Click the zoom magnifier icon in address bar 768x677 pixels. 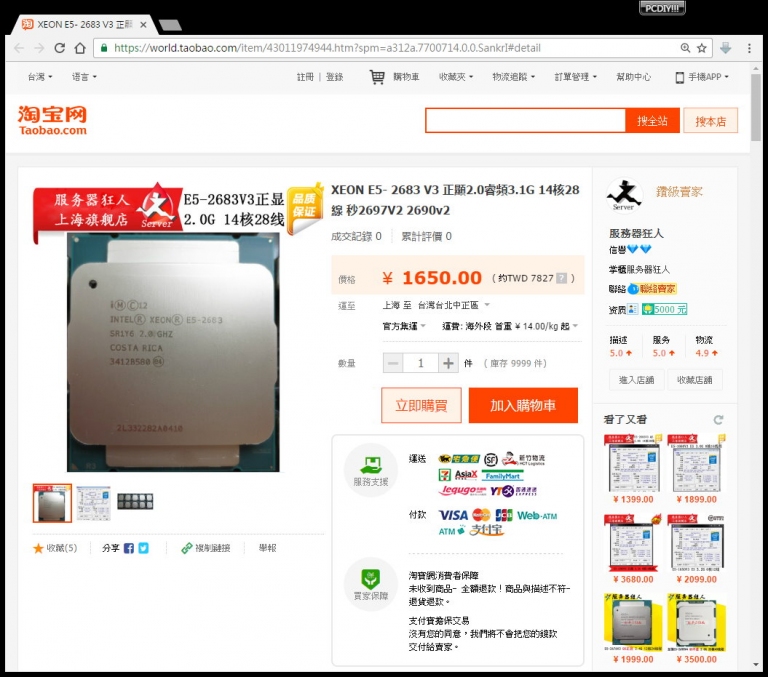(685, 48)
